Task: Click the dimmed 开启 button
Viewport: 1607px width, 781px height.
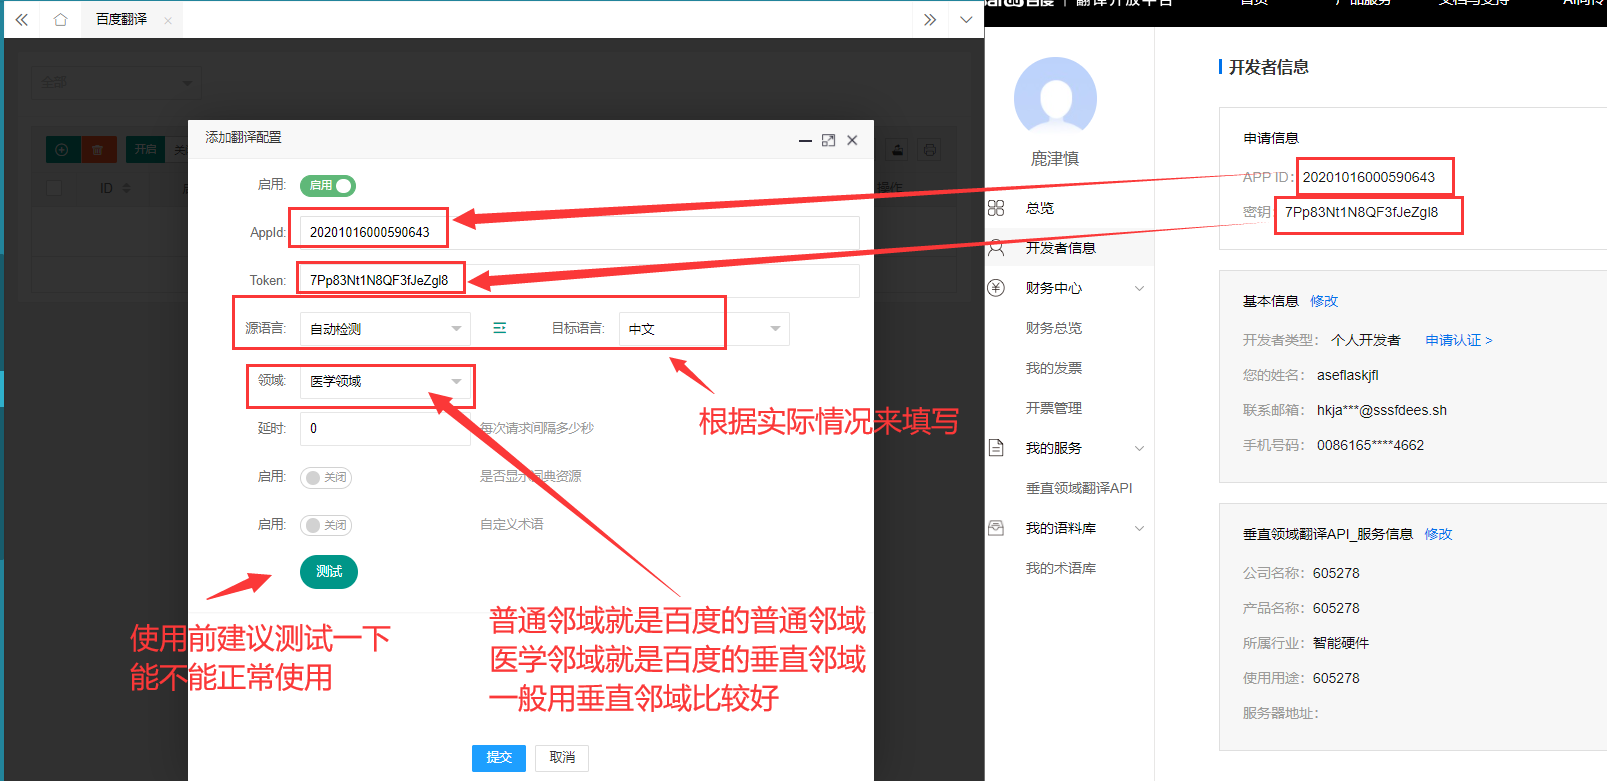Action: pyautogui.click(x=146, y=150)
